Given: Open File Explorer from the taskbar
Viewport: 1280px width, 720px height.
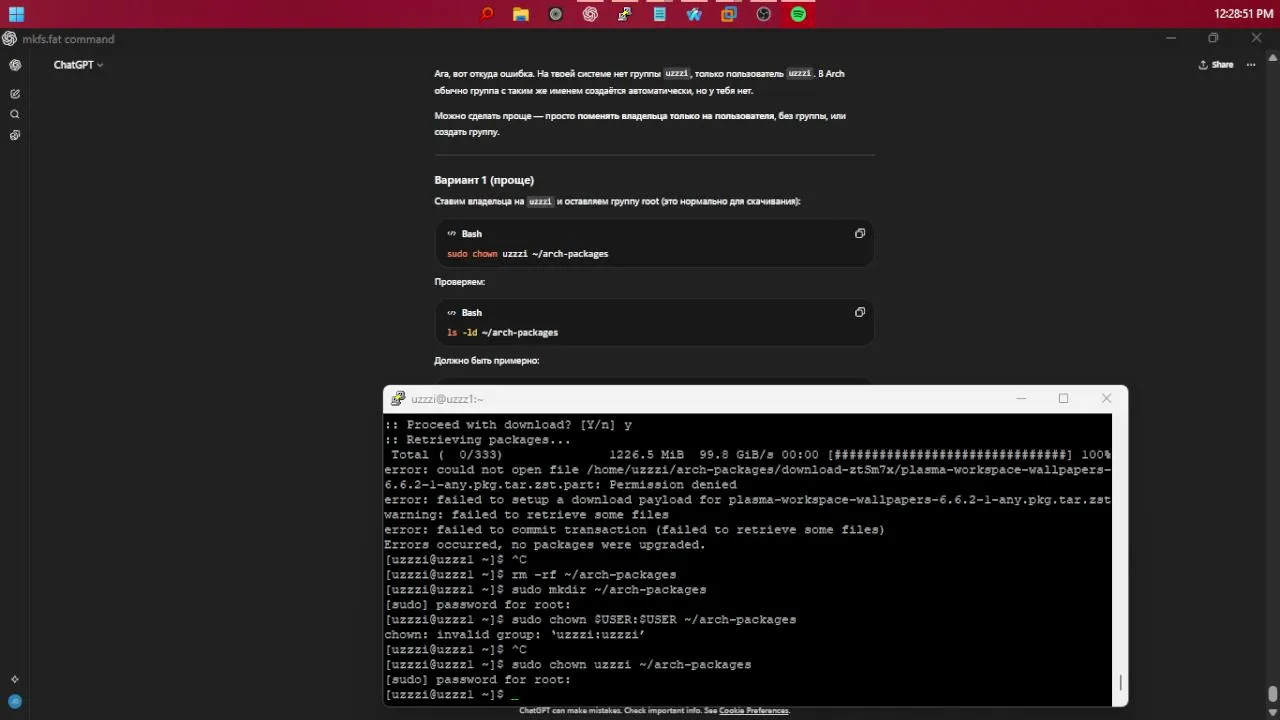Looking at the screenshot, I should coord(521,14).
